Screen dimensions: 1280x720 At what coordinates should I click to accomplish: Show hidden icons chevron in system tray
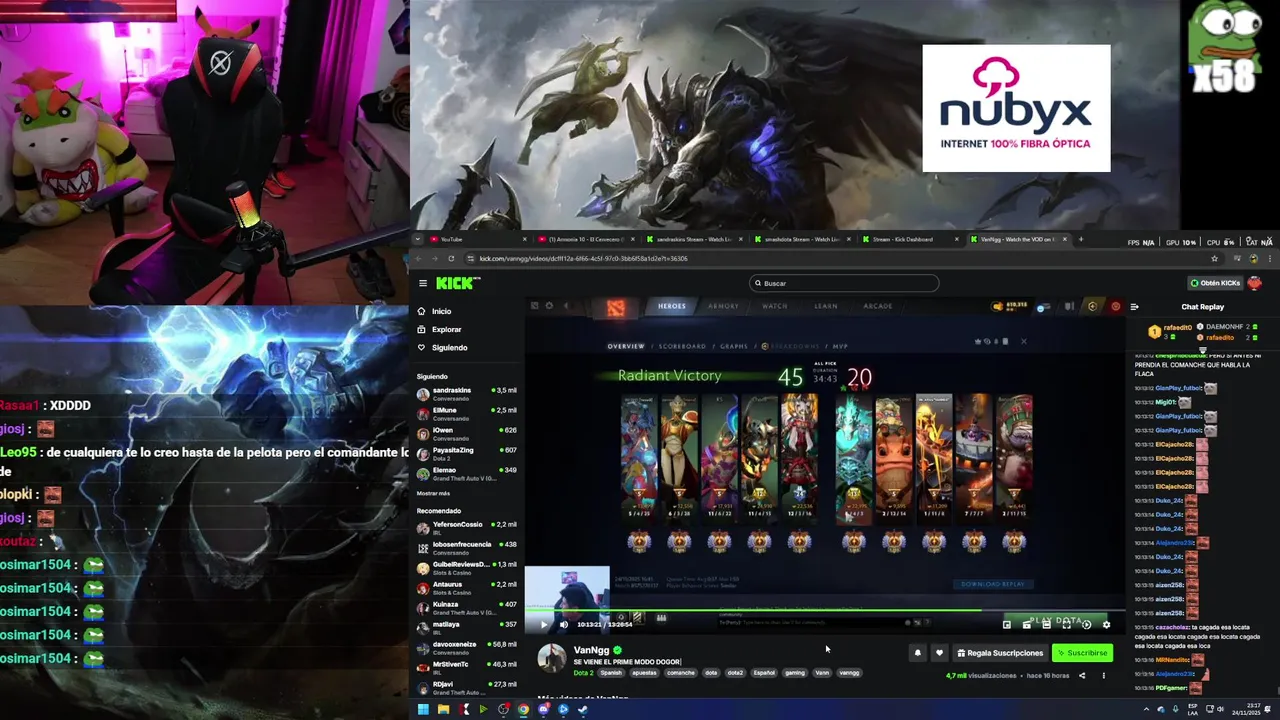[x=1146, y=710]
